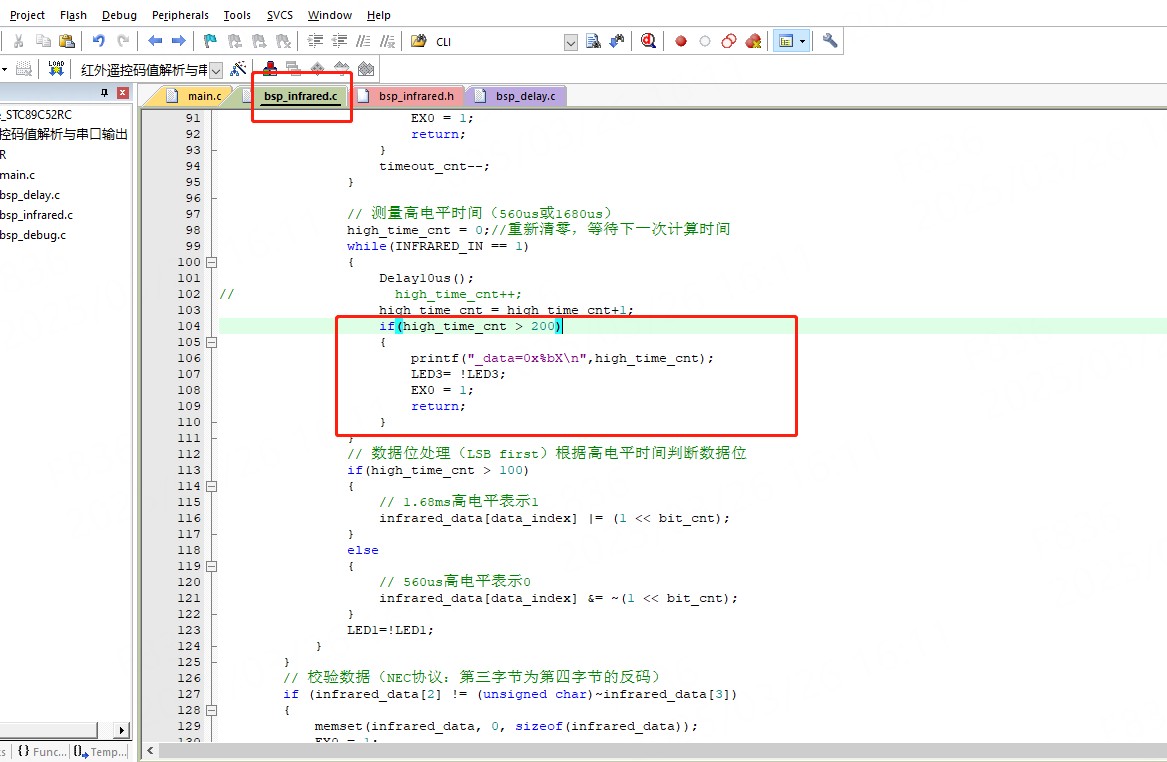The image size is (1167, 762).
Task: Open the window layout dropdown arrow
Action: click(x=802, y=42)
